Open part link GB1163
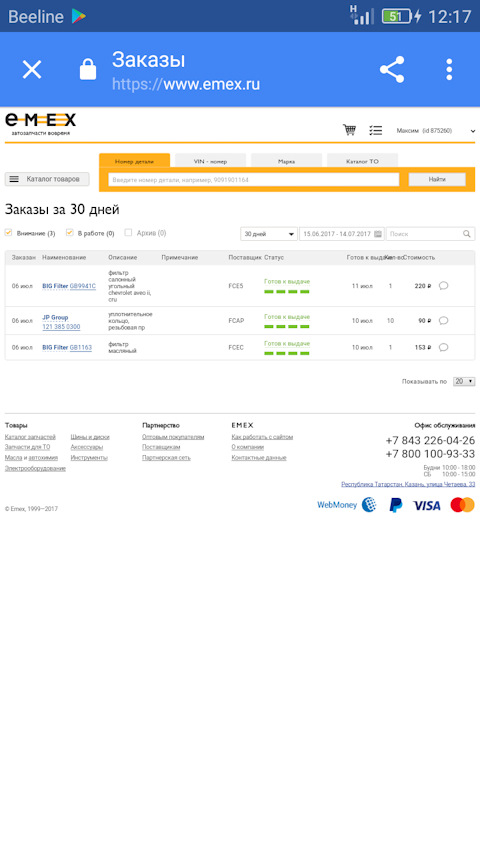The height and width of the screenshot is (854, 480). pos(81,347)
